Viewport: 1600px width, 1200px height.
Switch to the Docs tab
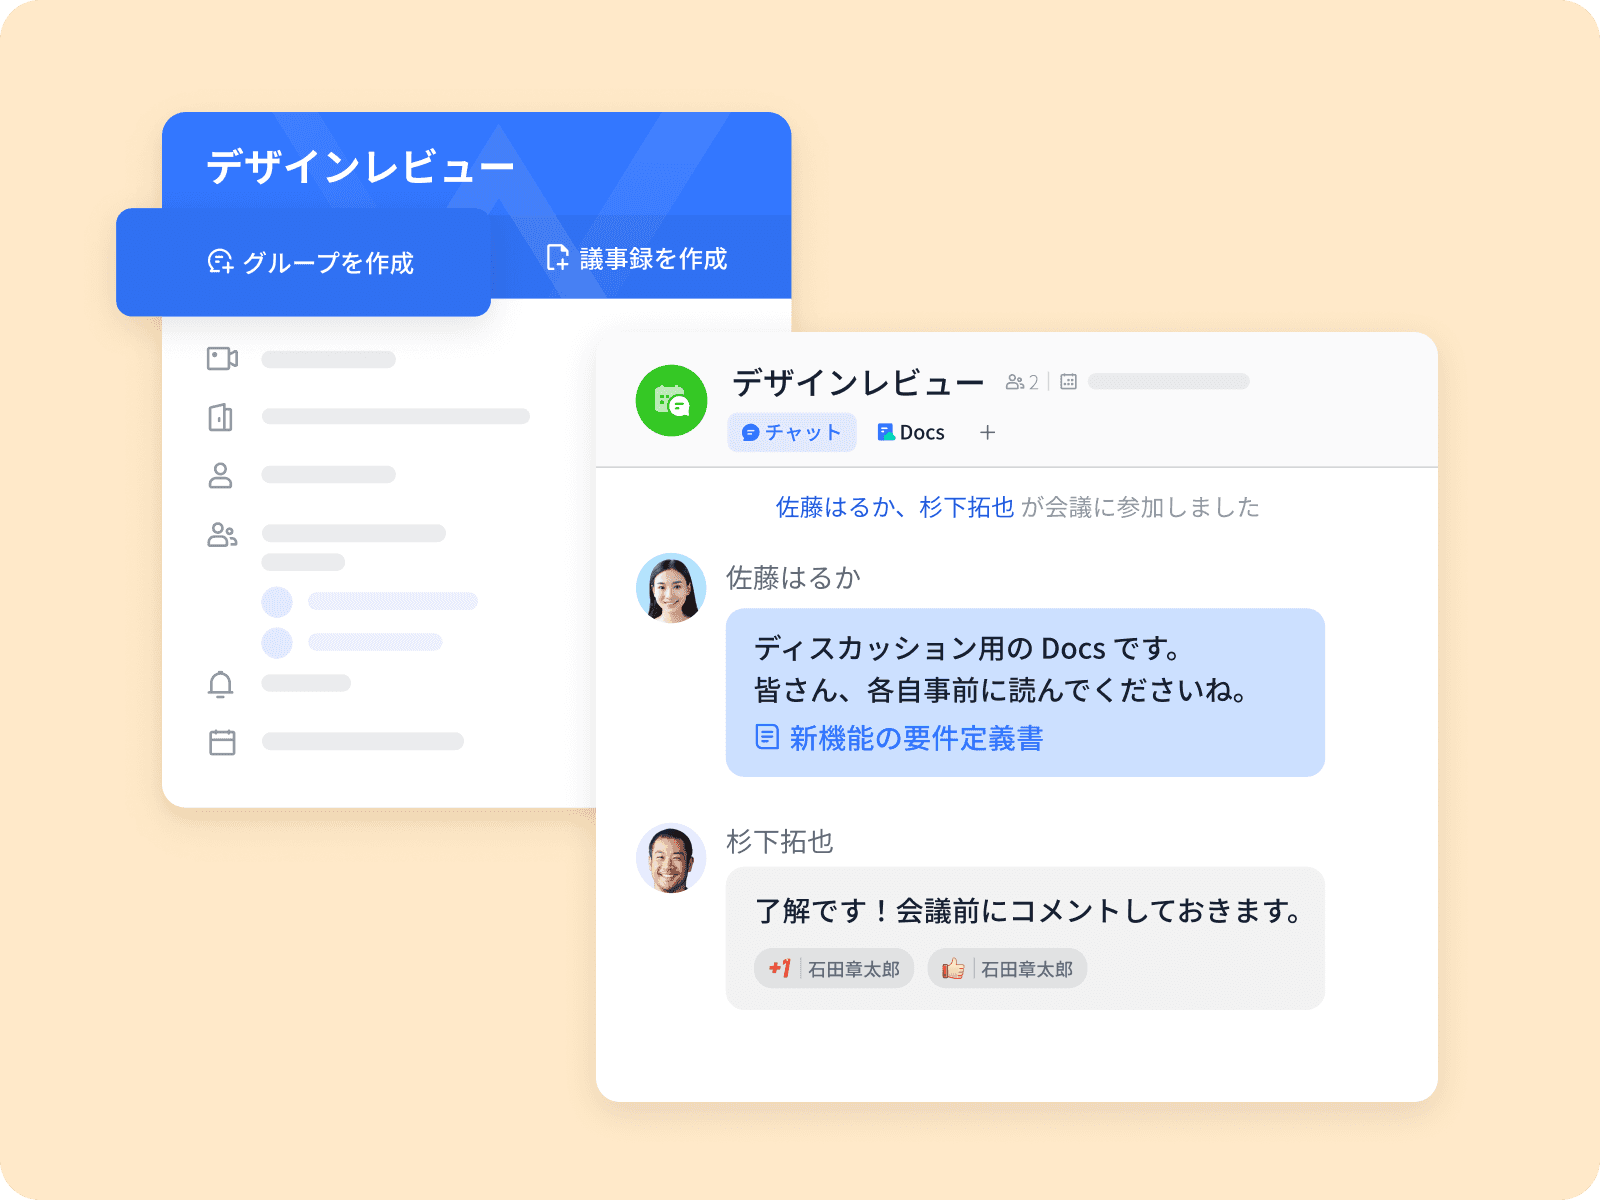(911, 432)
